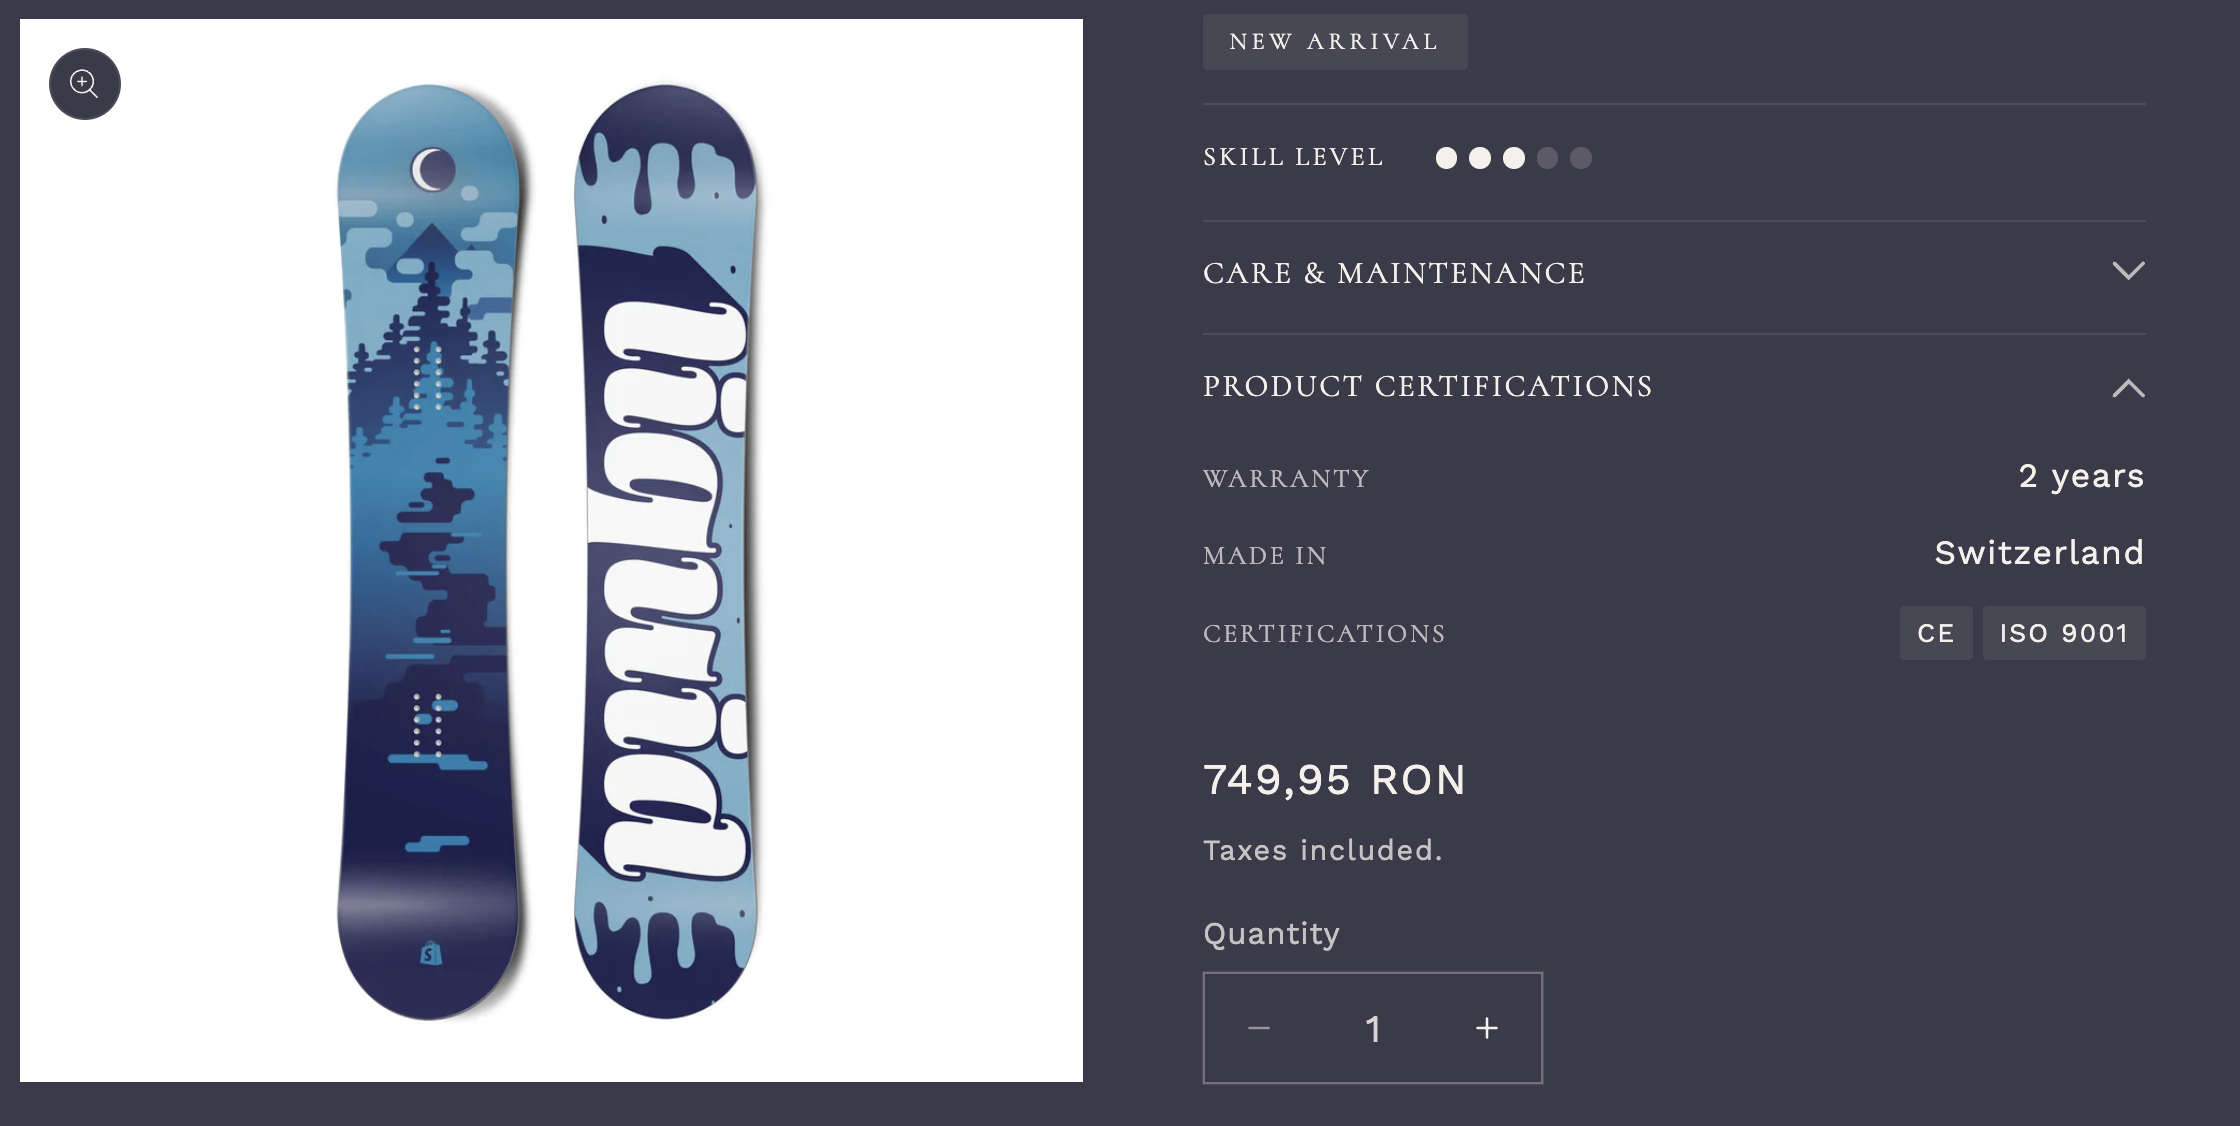The image size is (2240, 1126).
Task: Click the New Arrival badge
Action: click(1334, 42)
